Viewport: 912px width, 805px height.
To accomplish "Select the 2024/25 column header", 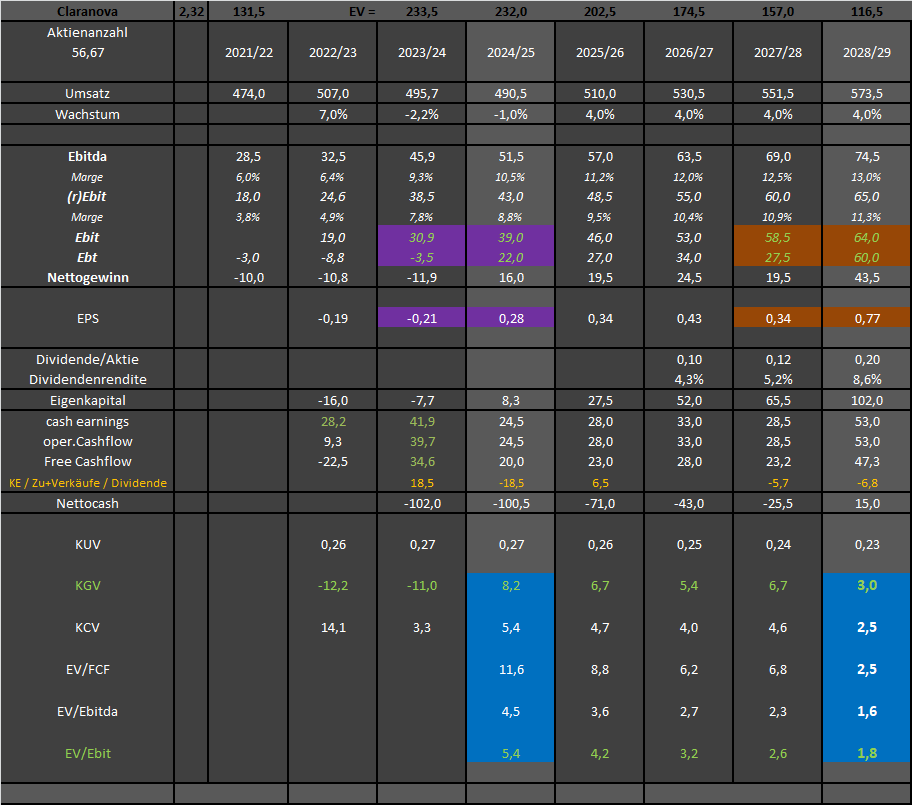I will coord(510,52).
